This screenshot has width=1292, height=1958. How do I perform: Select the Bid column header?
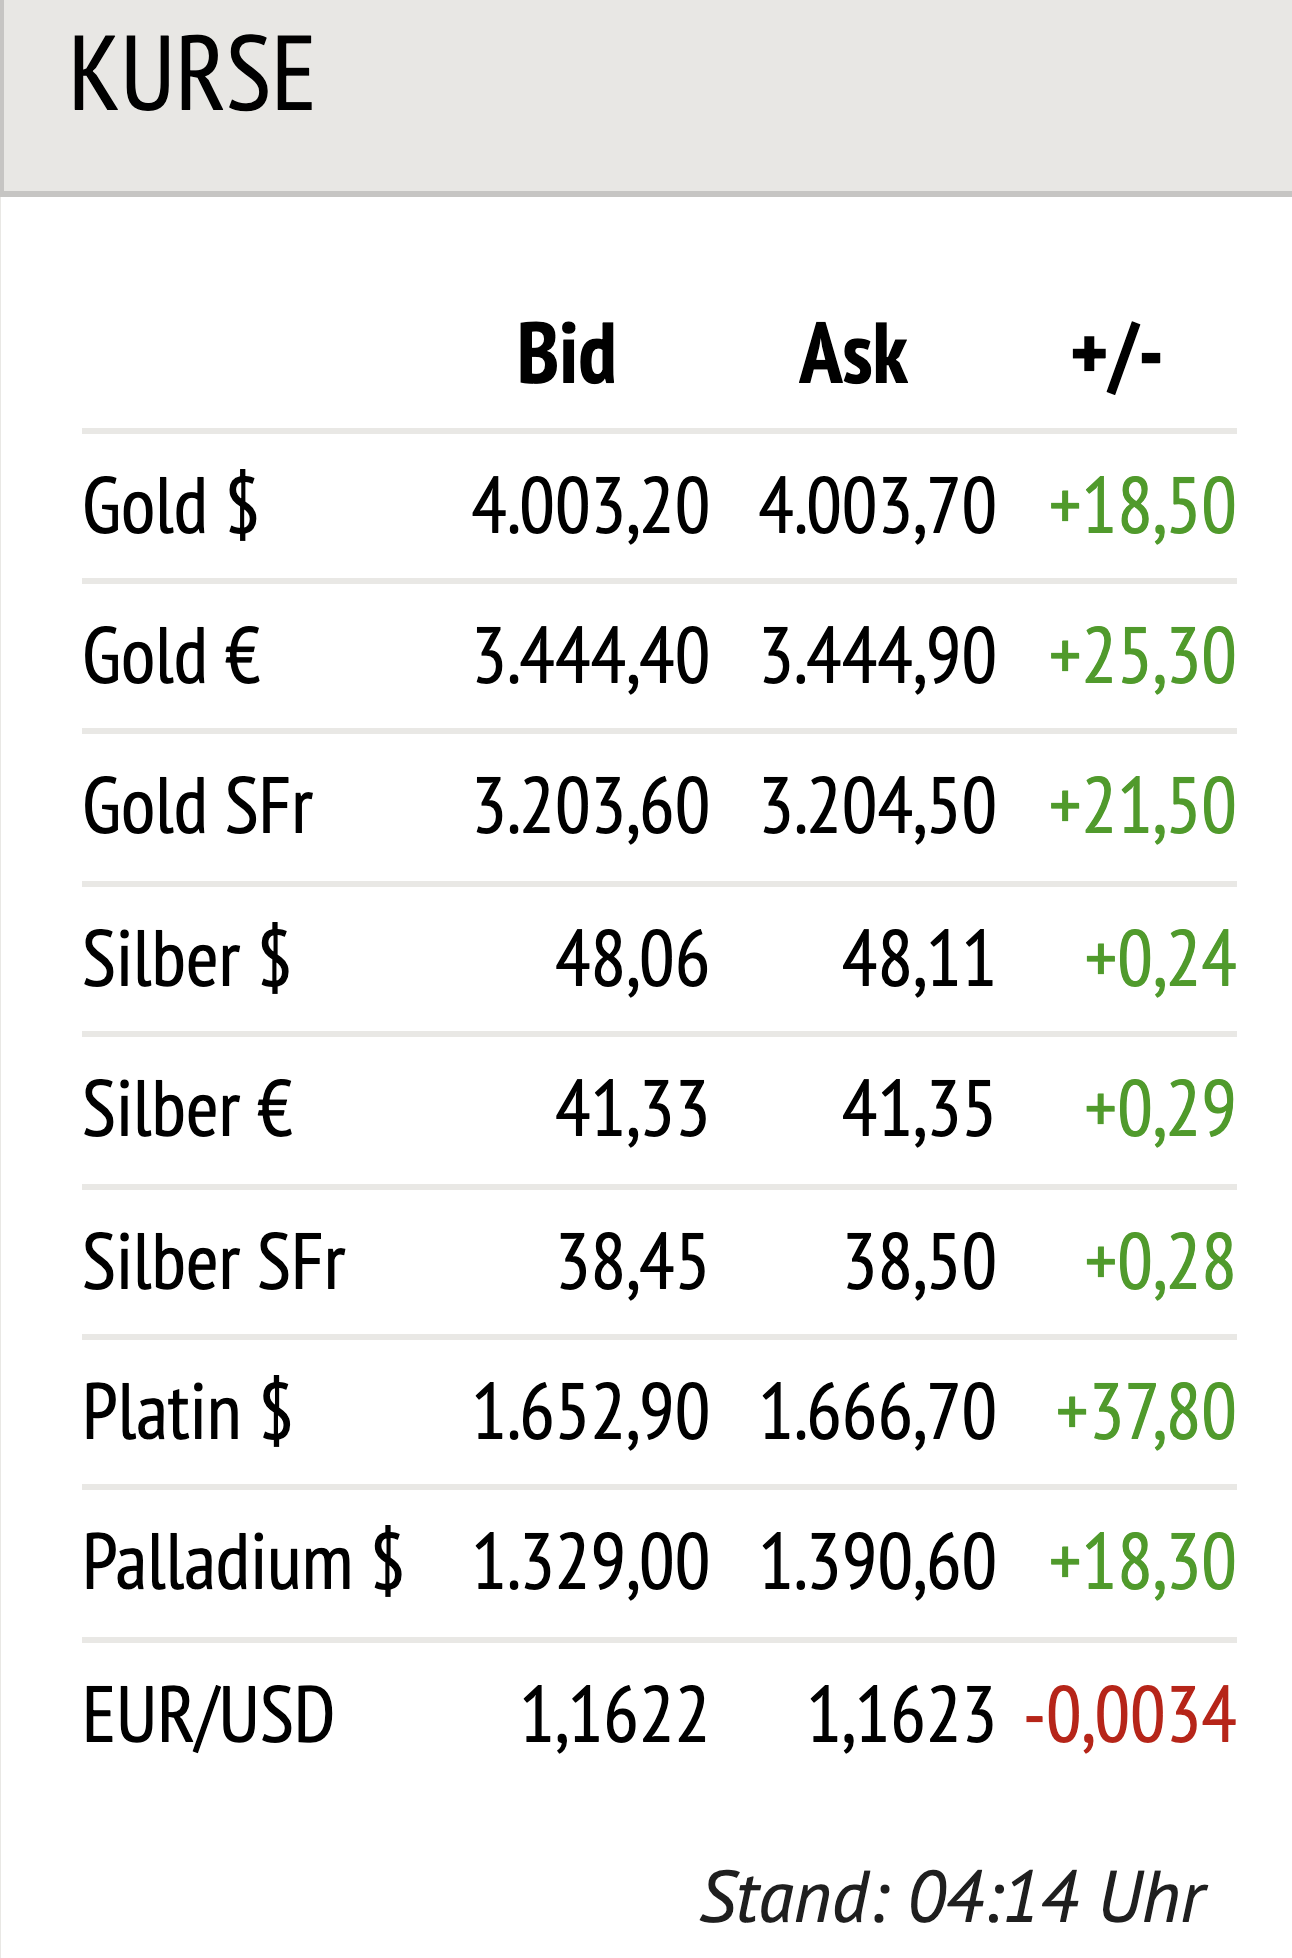tap(566, 355)
